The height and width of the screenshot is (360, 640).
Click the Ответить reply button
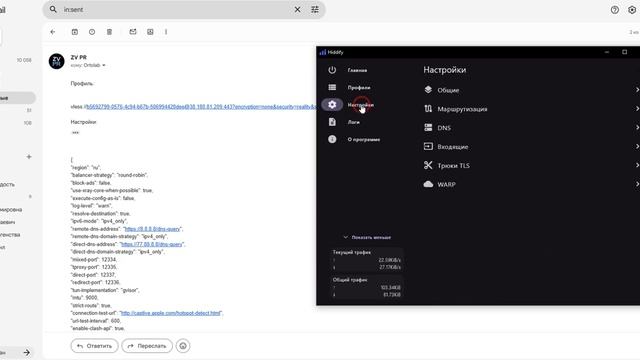tap(94, 346)
